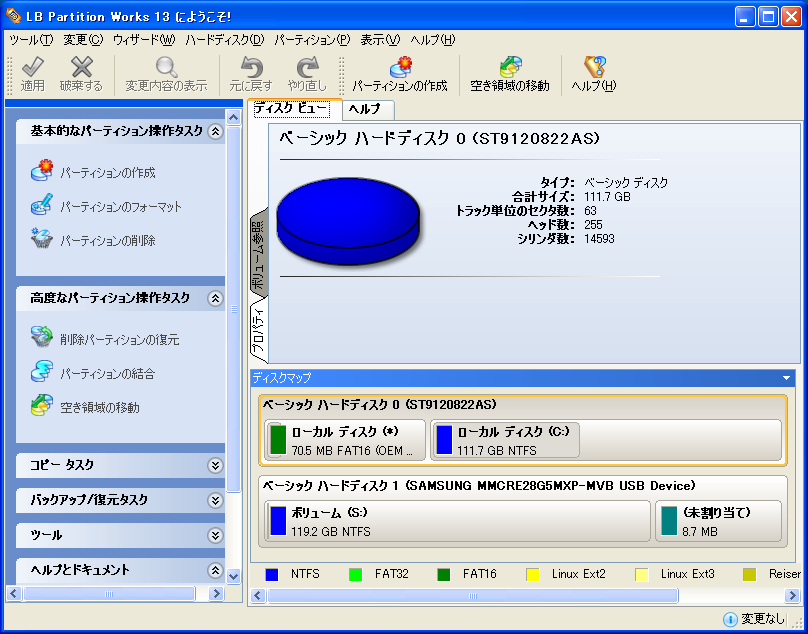Screen dimensions: 808x634
Task: Open the ディスクマップ panel dropdown arrow
Action: pyautogui.click(x=785, y=378)
